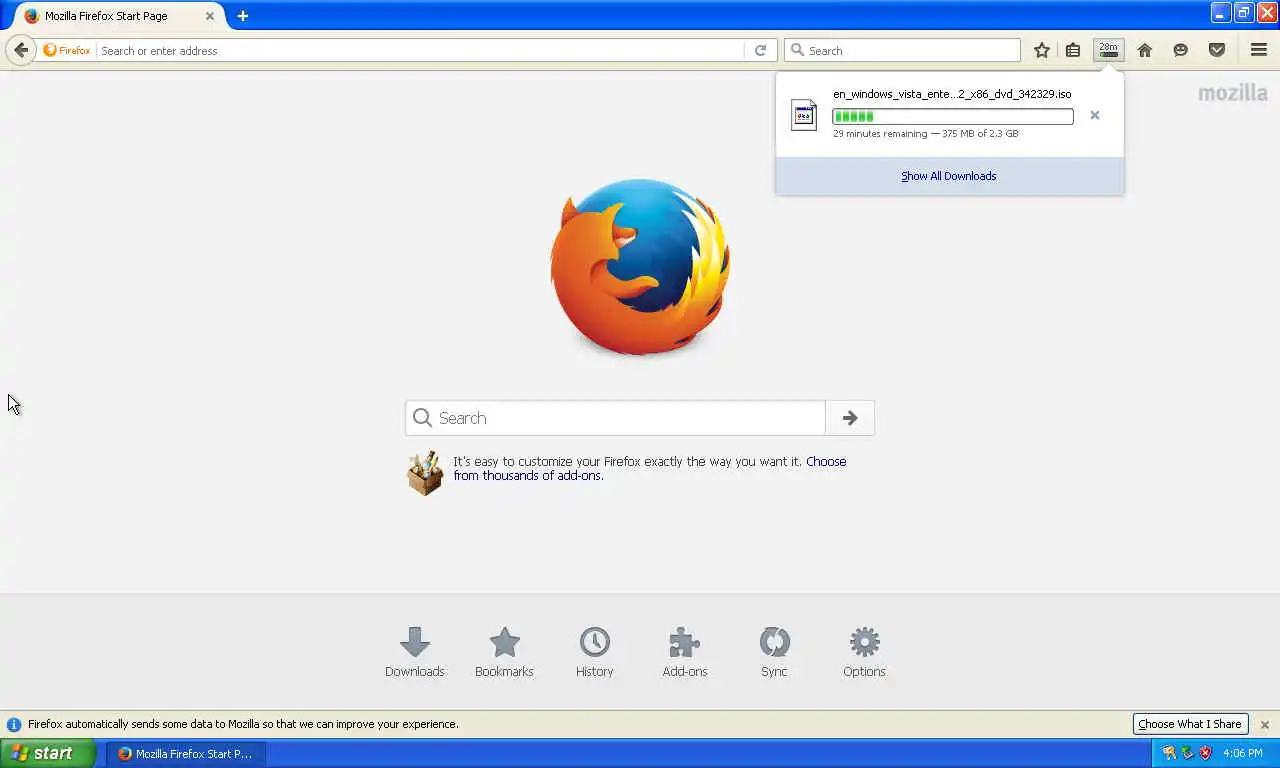Open Bookmarks star shortcut

(505, 653)
